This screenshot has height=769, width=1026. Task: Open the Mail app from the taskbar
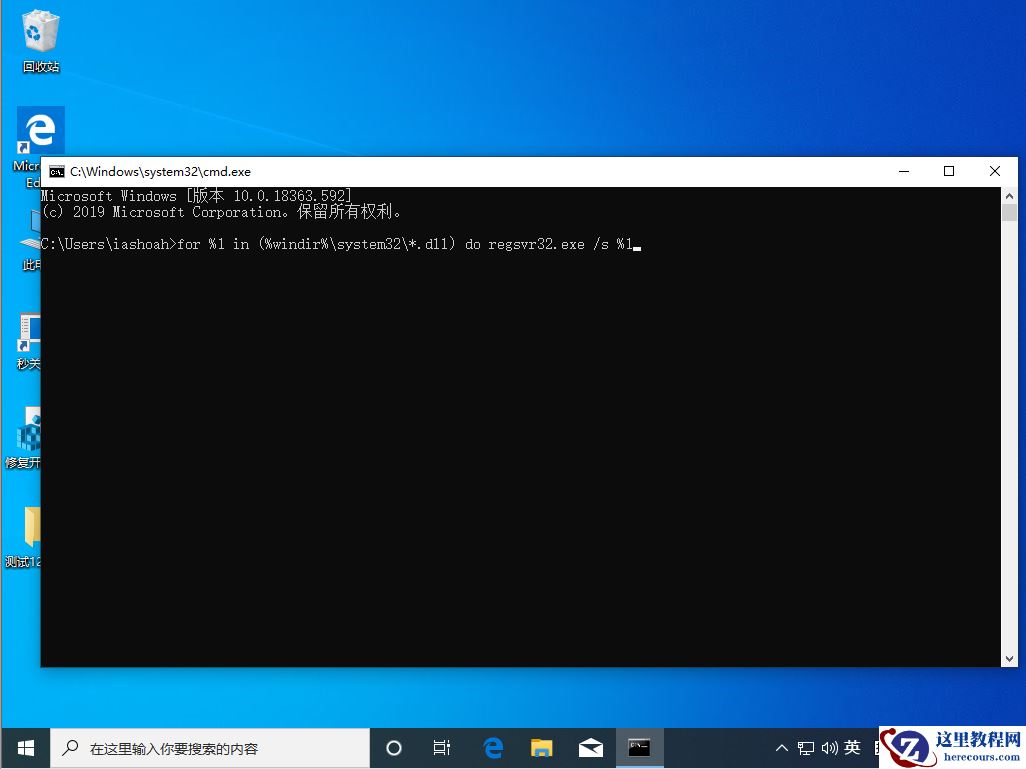(590, 747)
